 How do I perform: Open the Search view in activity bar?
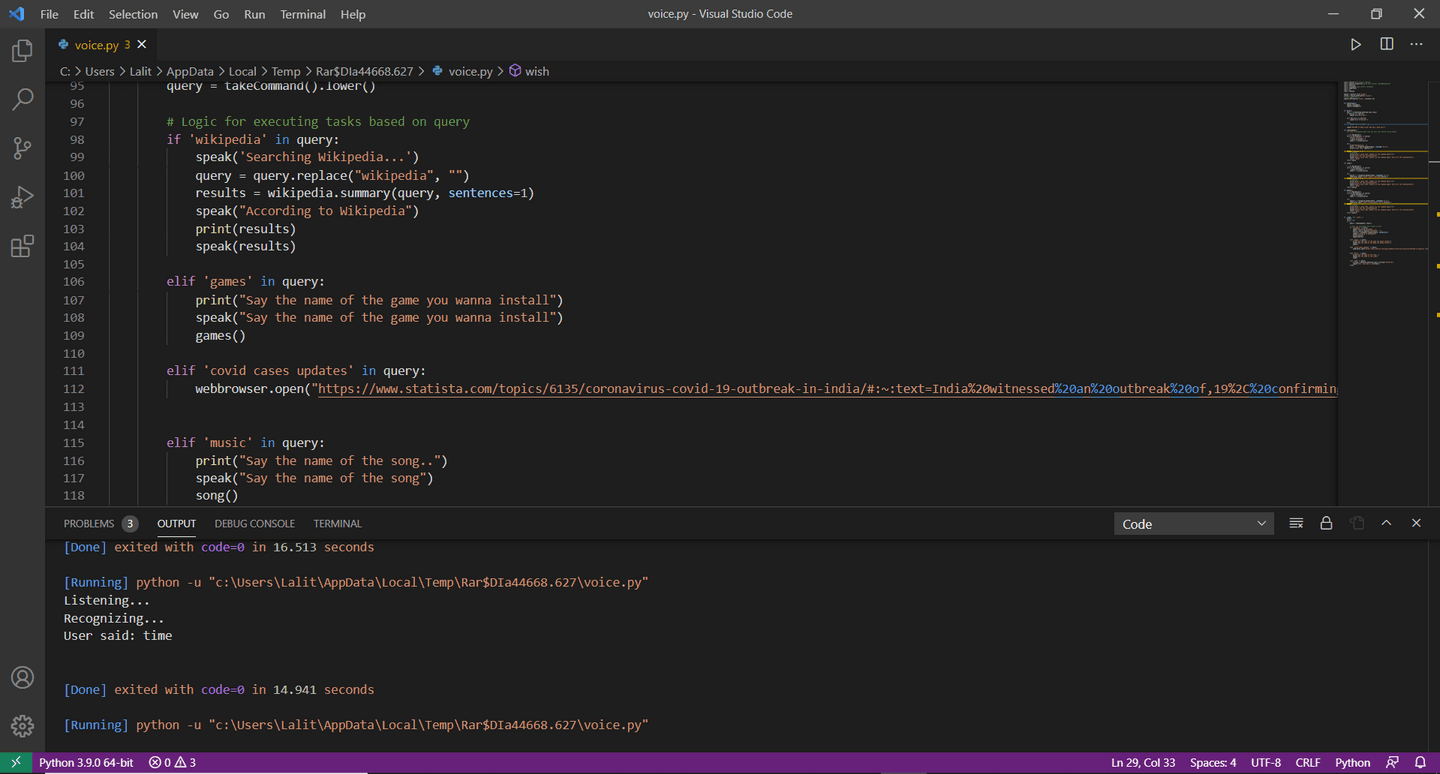(22, 99)
